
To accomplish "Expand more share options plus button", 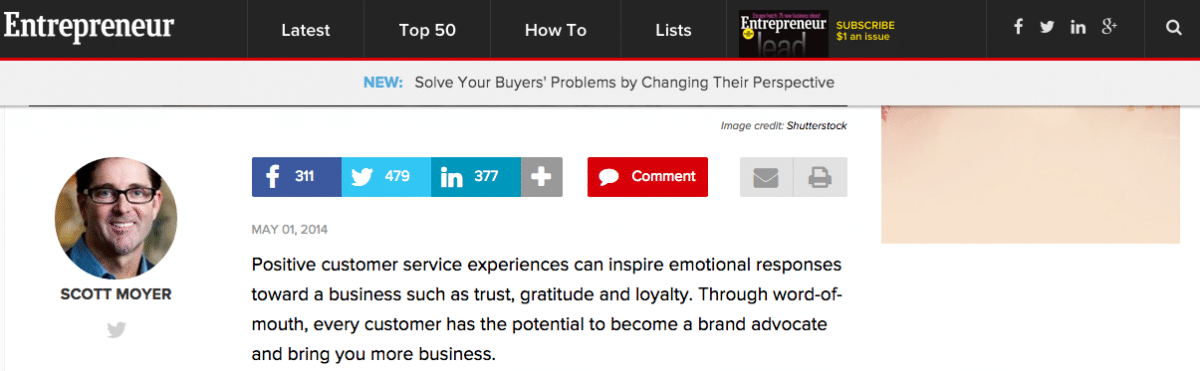I will [542, 177].
